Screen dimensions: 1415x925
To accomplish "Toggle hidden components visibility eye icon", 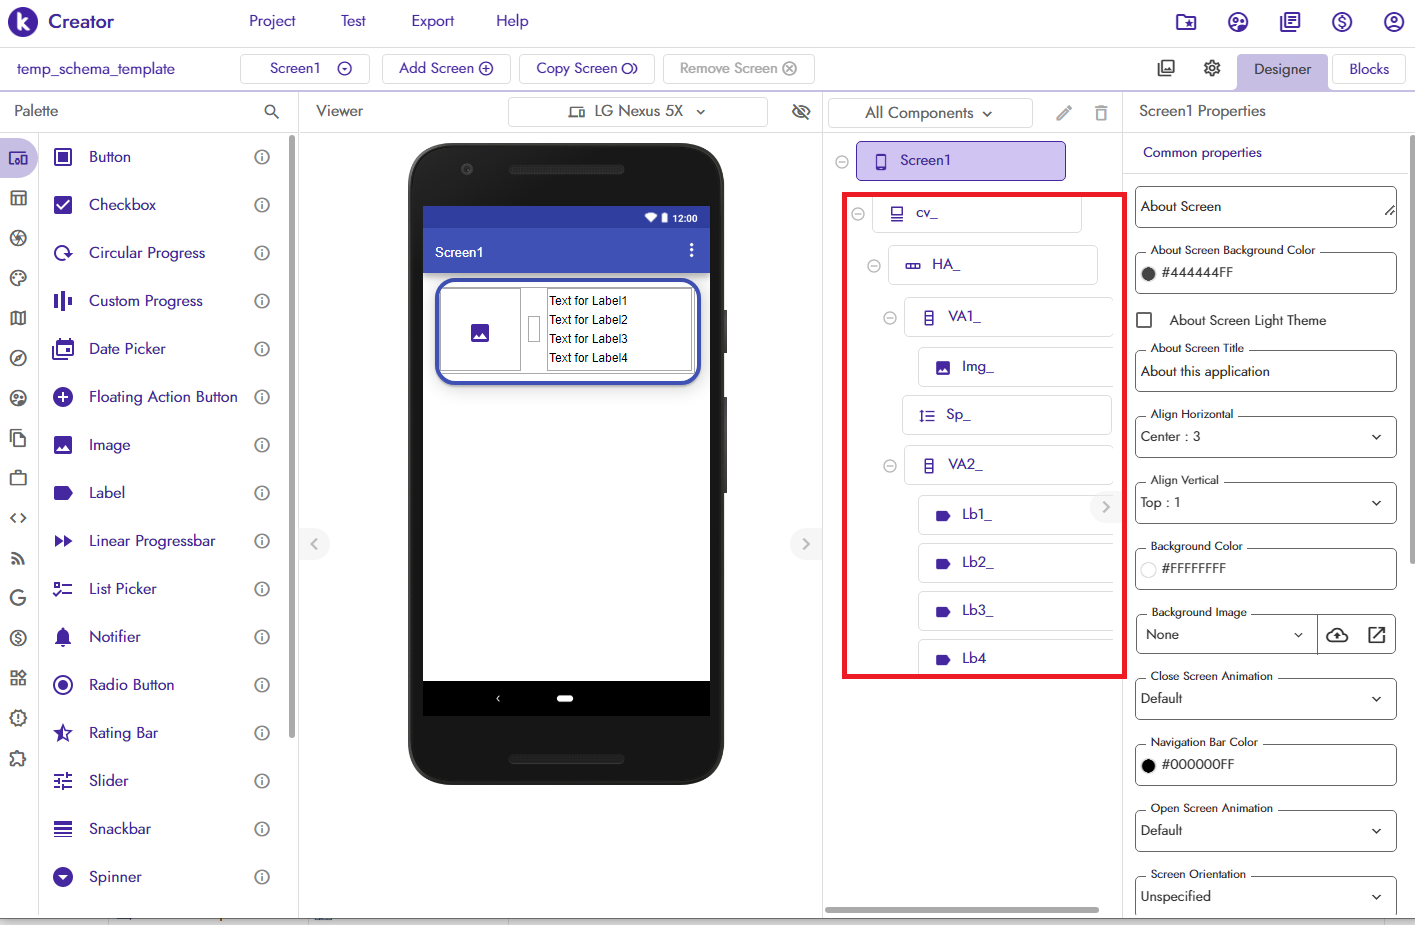I will (x=801, y=112).
